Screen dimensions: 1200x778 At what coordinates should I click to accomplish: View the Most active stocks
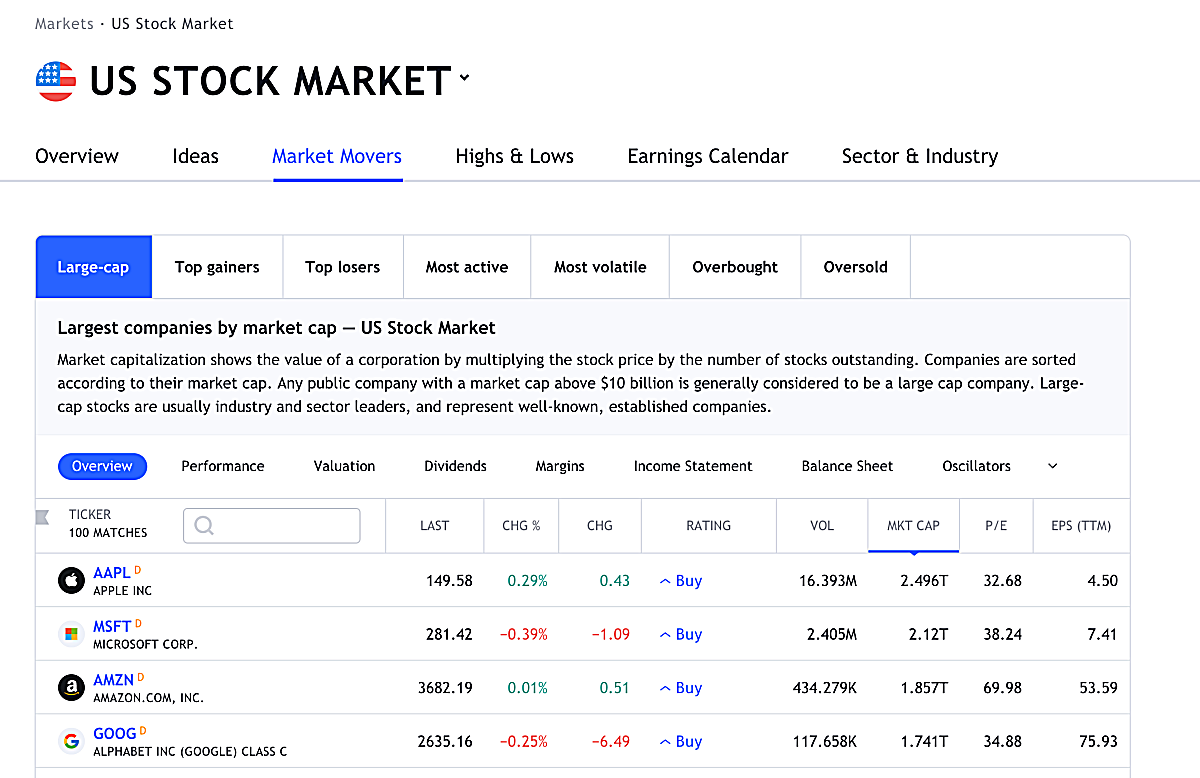point(467,267)
